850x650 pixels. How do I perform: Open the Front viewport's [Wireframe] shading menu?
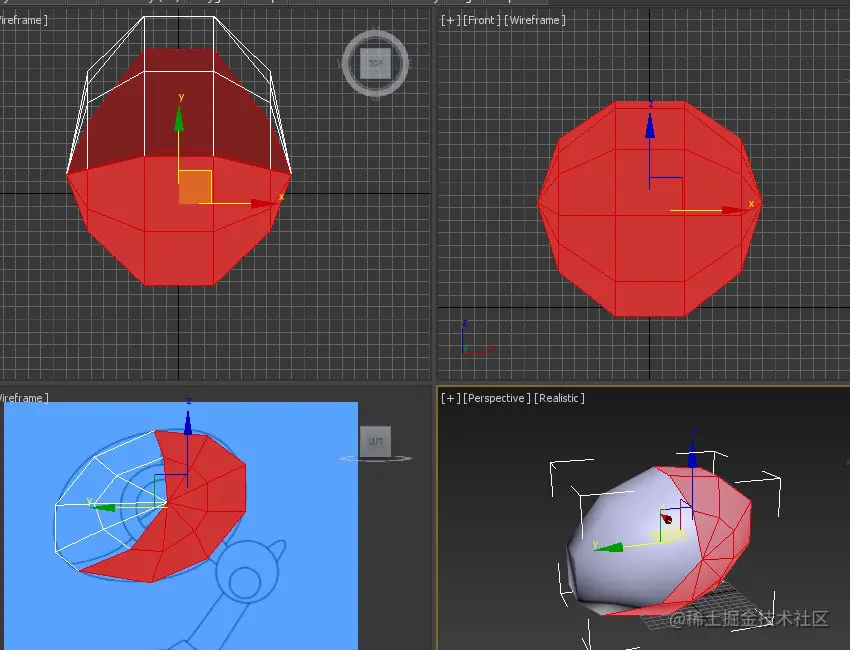click(x=535, y=20)
